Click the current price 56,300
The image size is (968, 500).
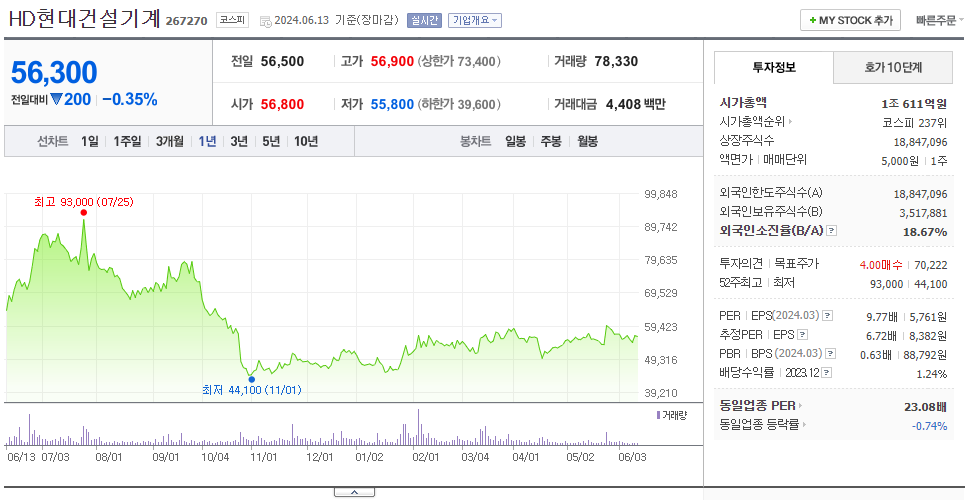tap(54, 73)
